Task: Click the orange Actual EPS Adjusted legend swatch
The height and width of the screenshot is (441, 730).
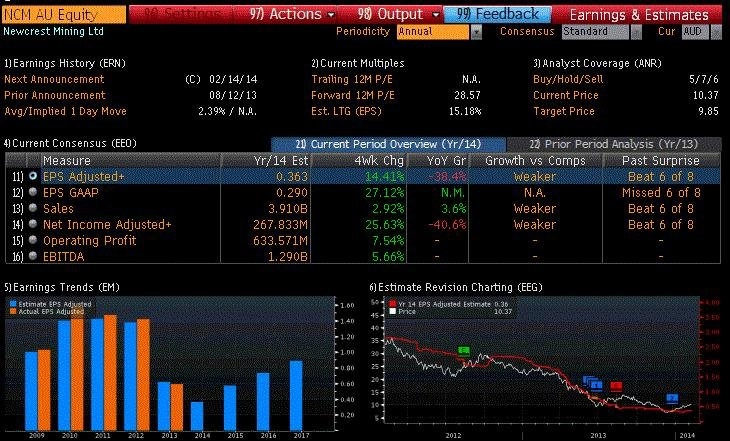Action: 13,311
